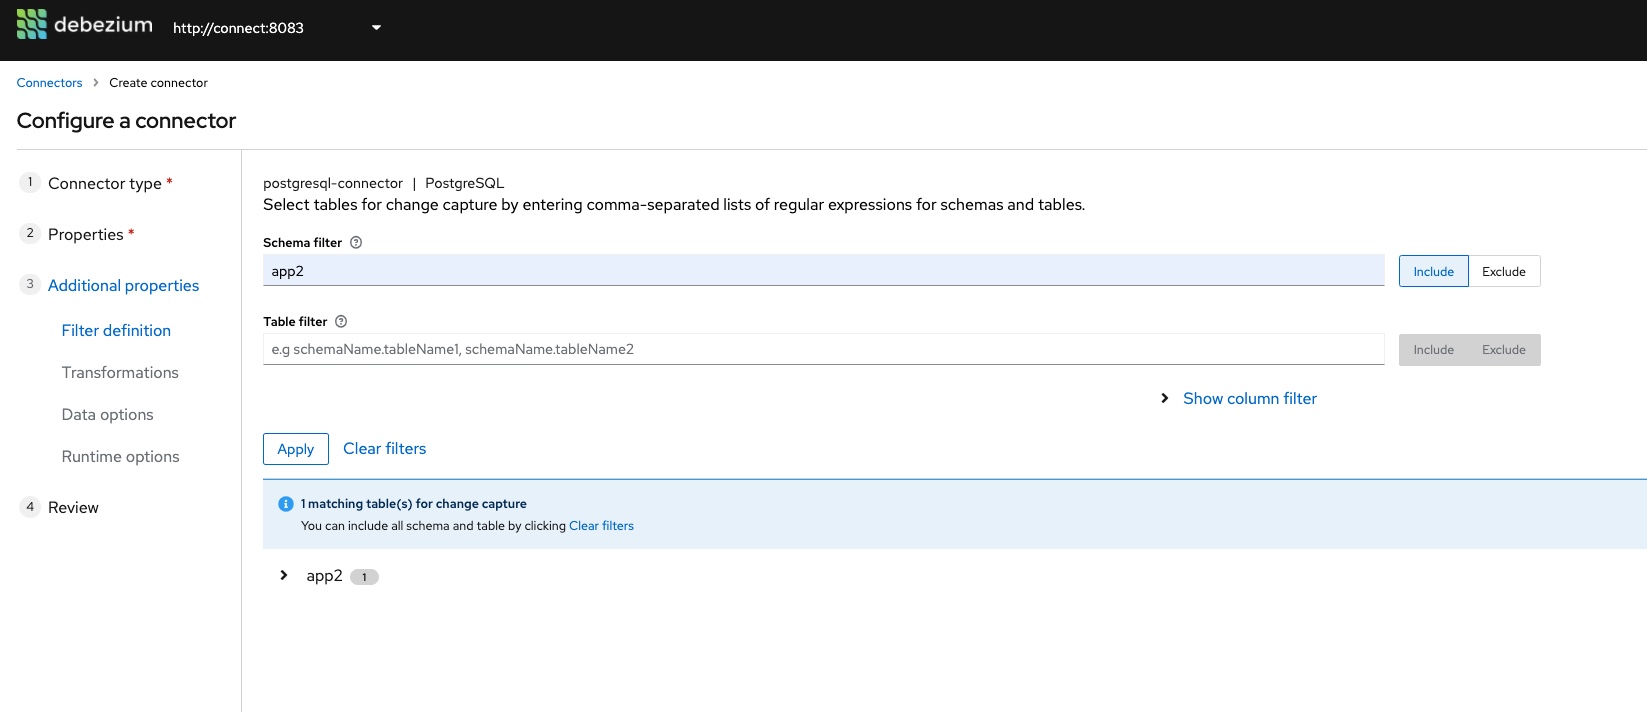This screenshot has height=712, width=1647.
Task: Open the Additional properties wizard step
Action: [x=124, y=285]
